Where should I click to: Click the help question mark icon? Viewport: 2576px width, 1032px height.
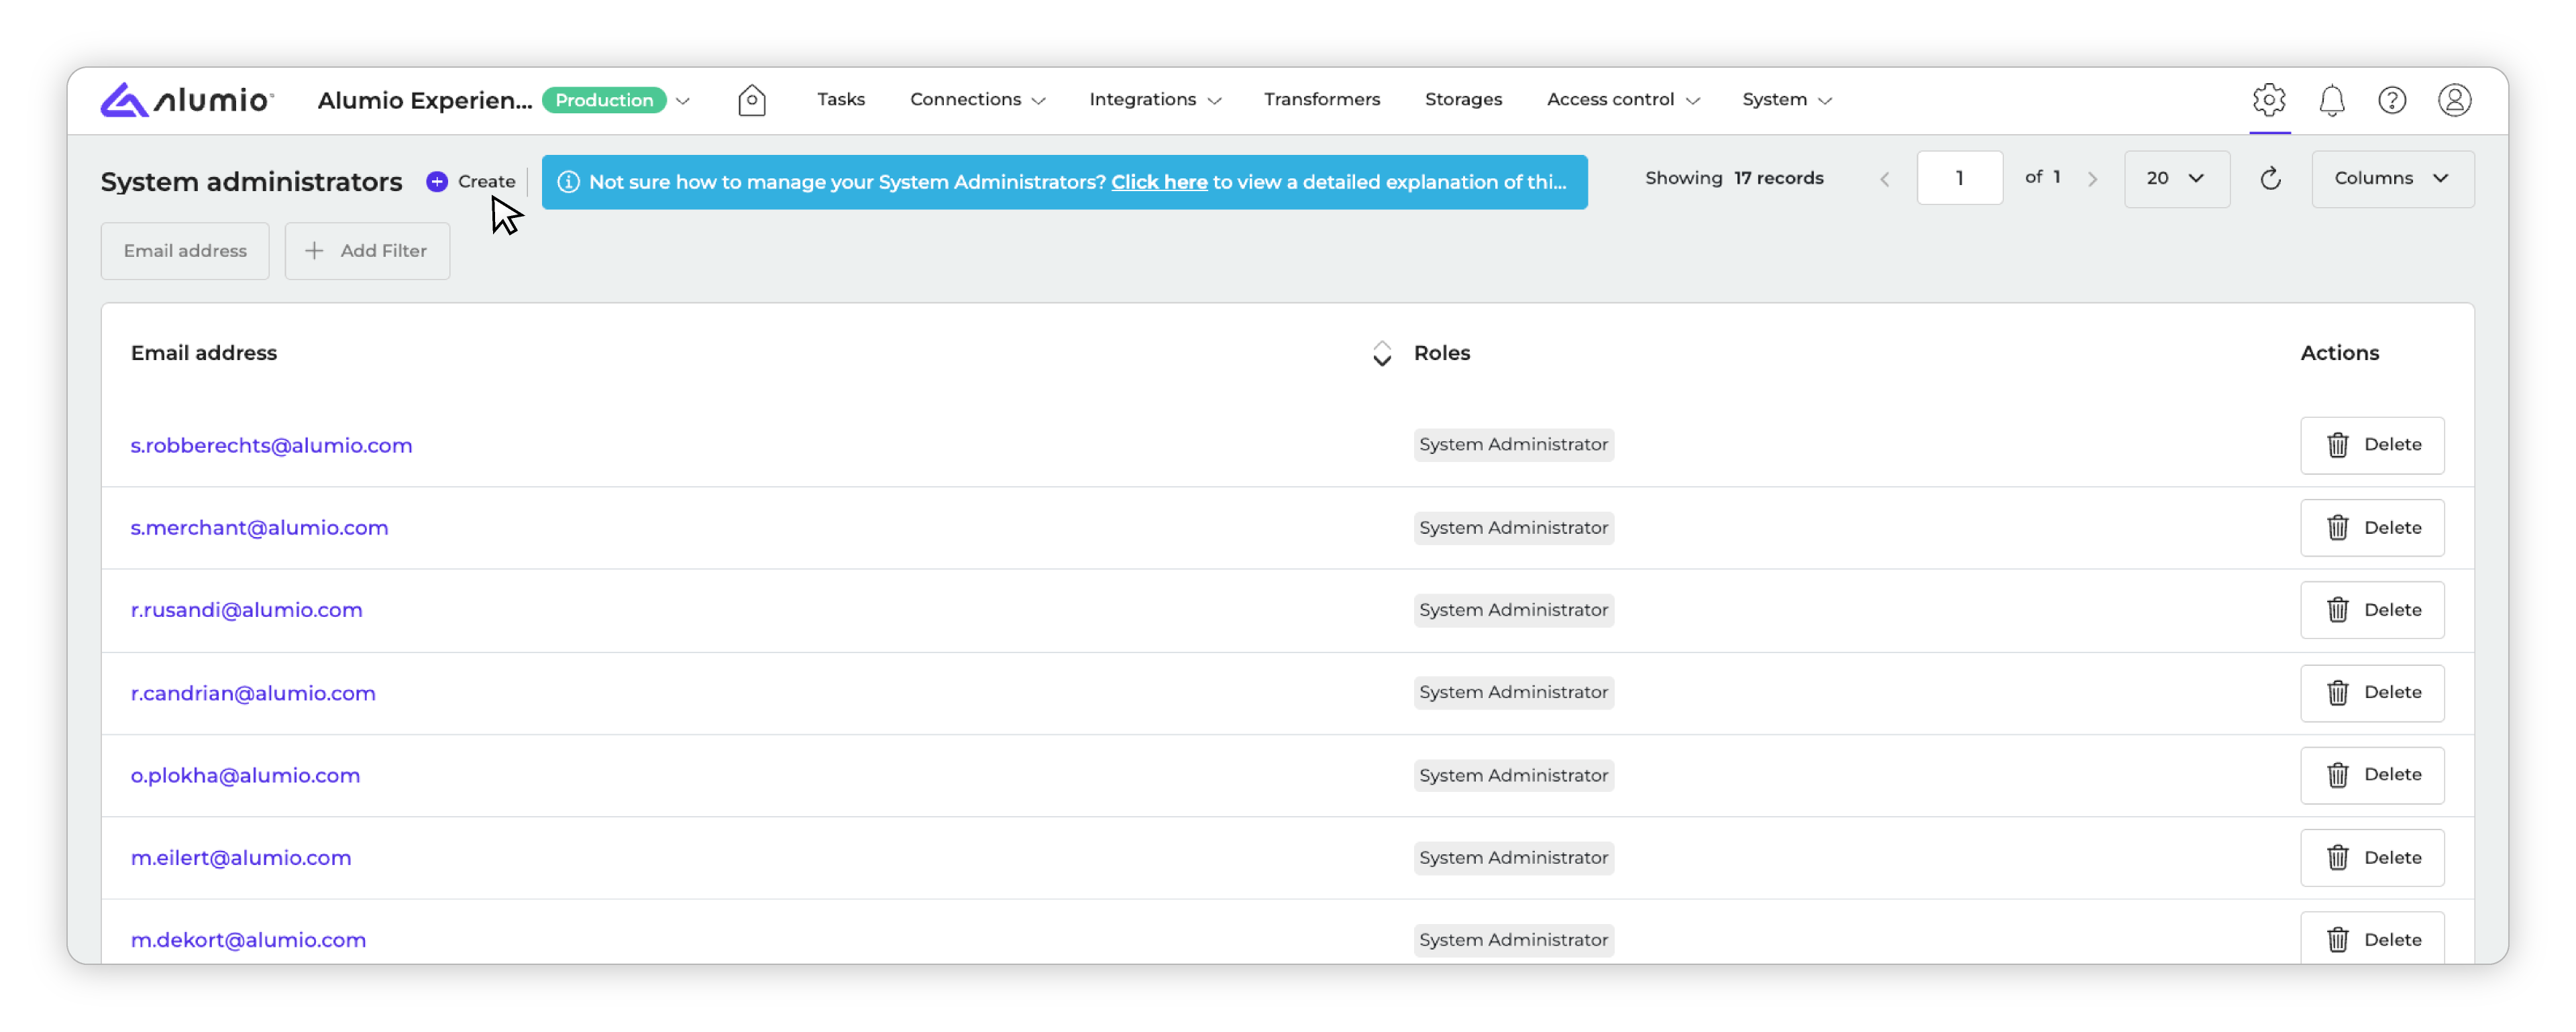[2392, 100]
